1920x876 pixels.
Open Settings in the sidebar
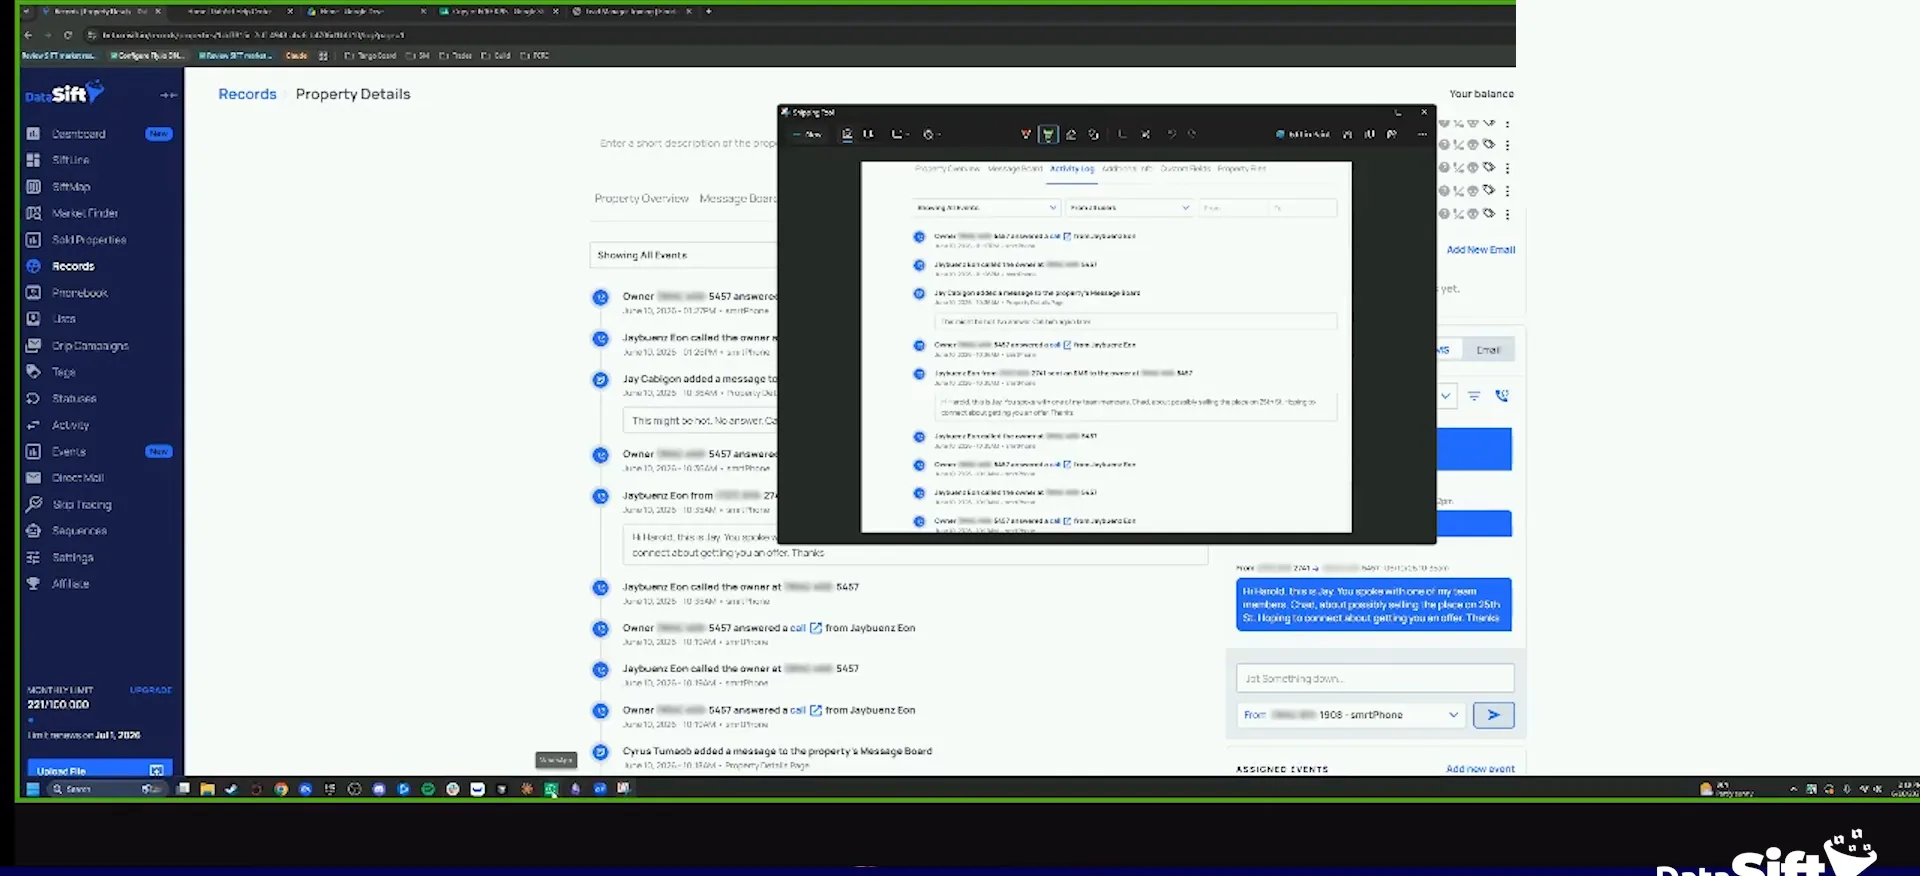click(x=72, y=558)
